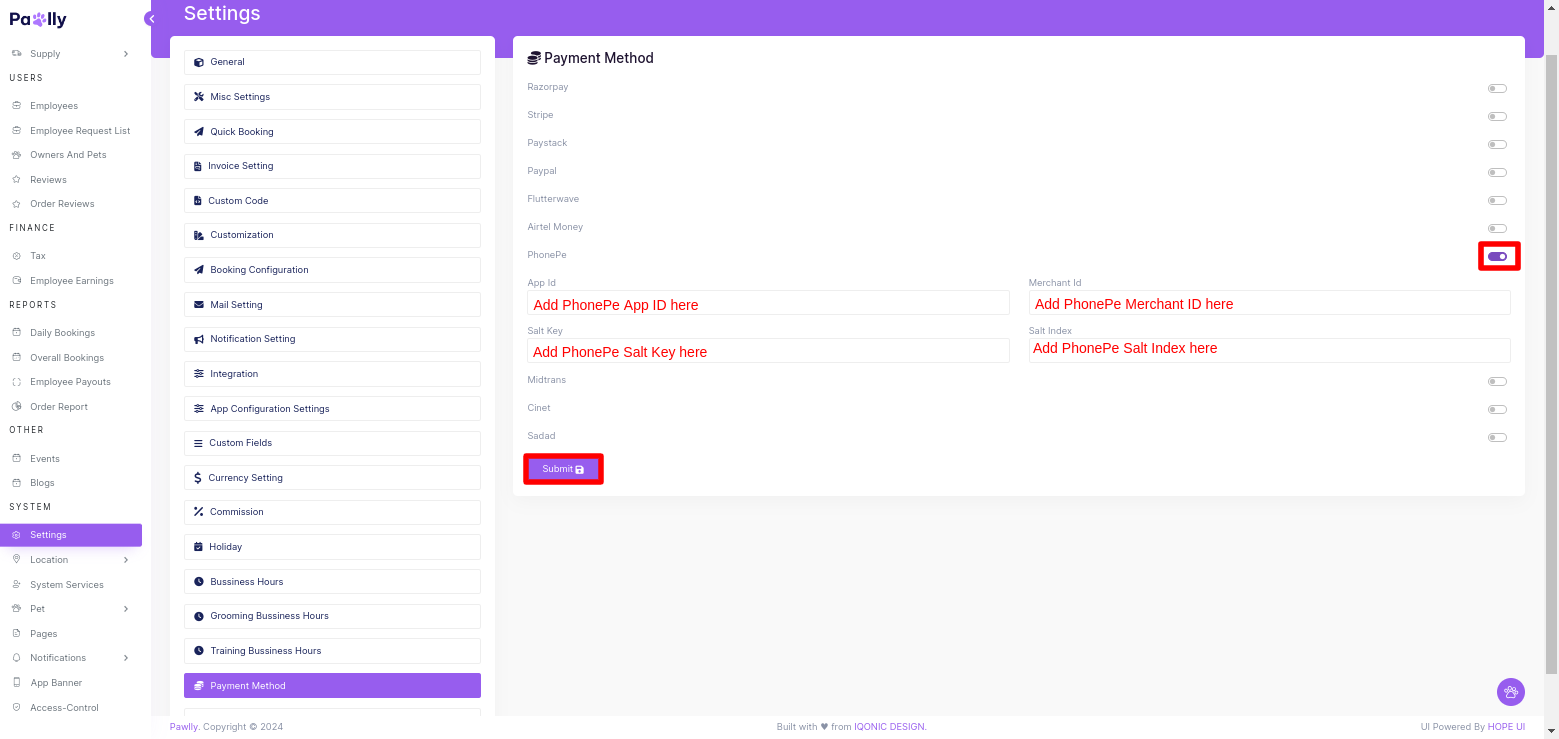Click the Invoice Setting file icon
Viewport: 1559px width, 739px height.
click(x=198, y=166)
